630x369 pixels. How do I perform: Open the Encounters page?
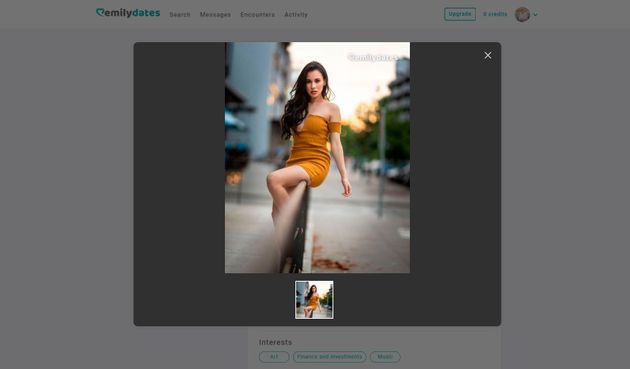pos(258,14)
